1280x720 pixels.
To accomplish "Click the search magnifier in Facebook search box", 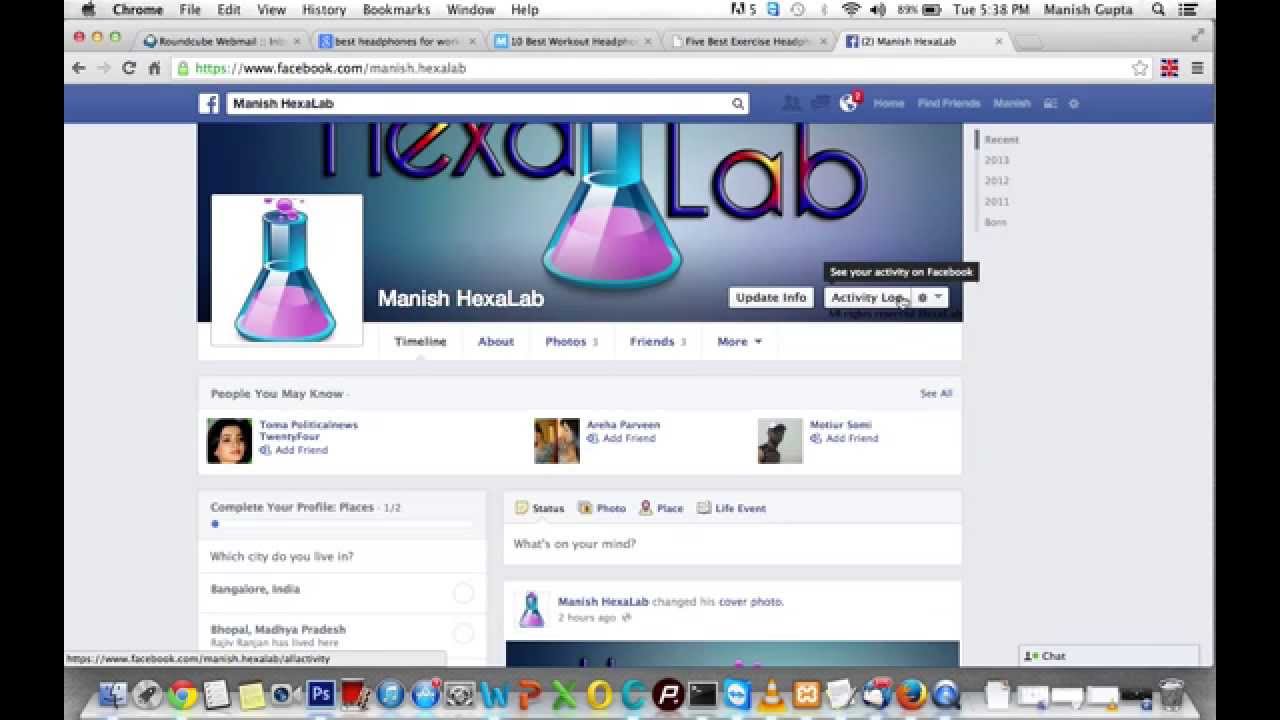I will click(x=738, y=103).
